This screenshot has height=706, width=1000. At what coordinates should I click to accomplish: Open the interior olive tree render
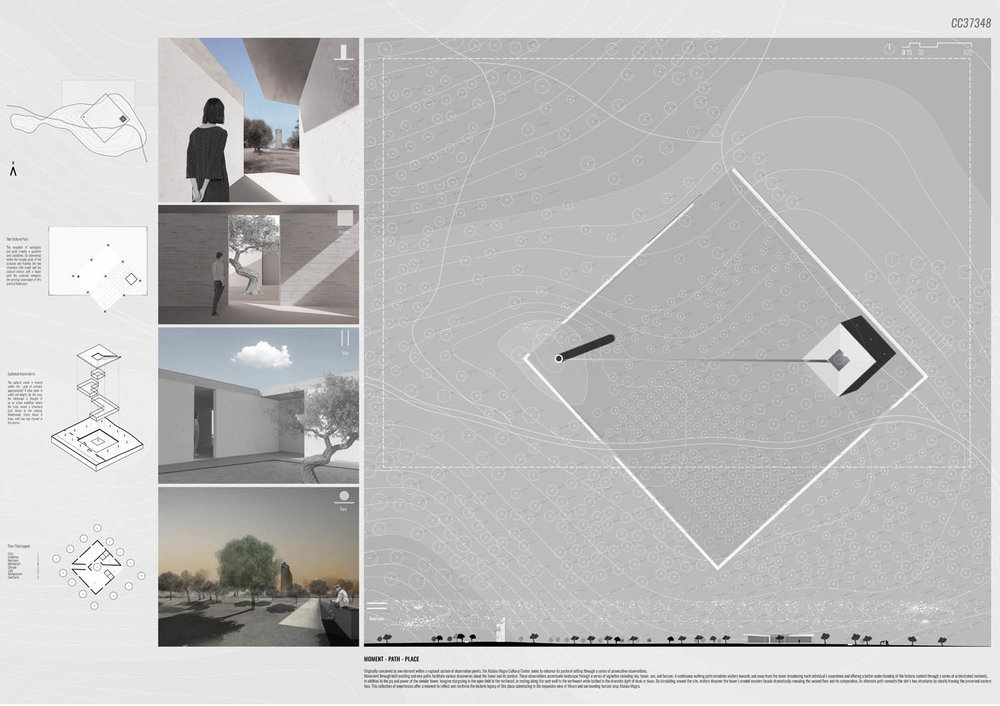tap(258, 264)
